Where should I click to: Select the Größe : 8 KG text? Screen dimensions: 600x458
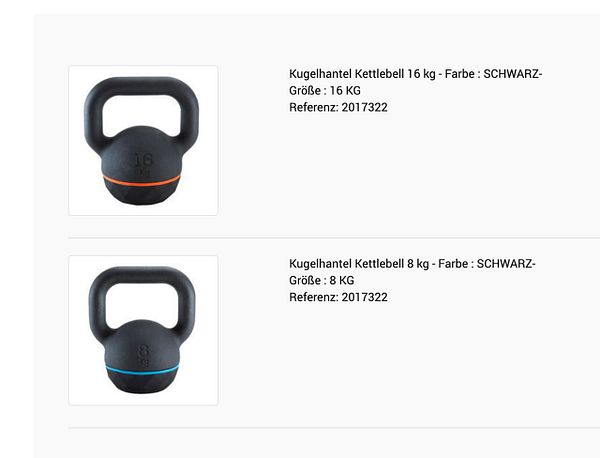[x=321, y=280]
